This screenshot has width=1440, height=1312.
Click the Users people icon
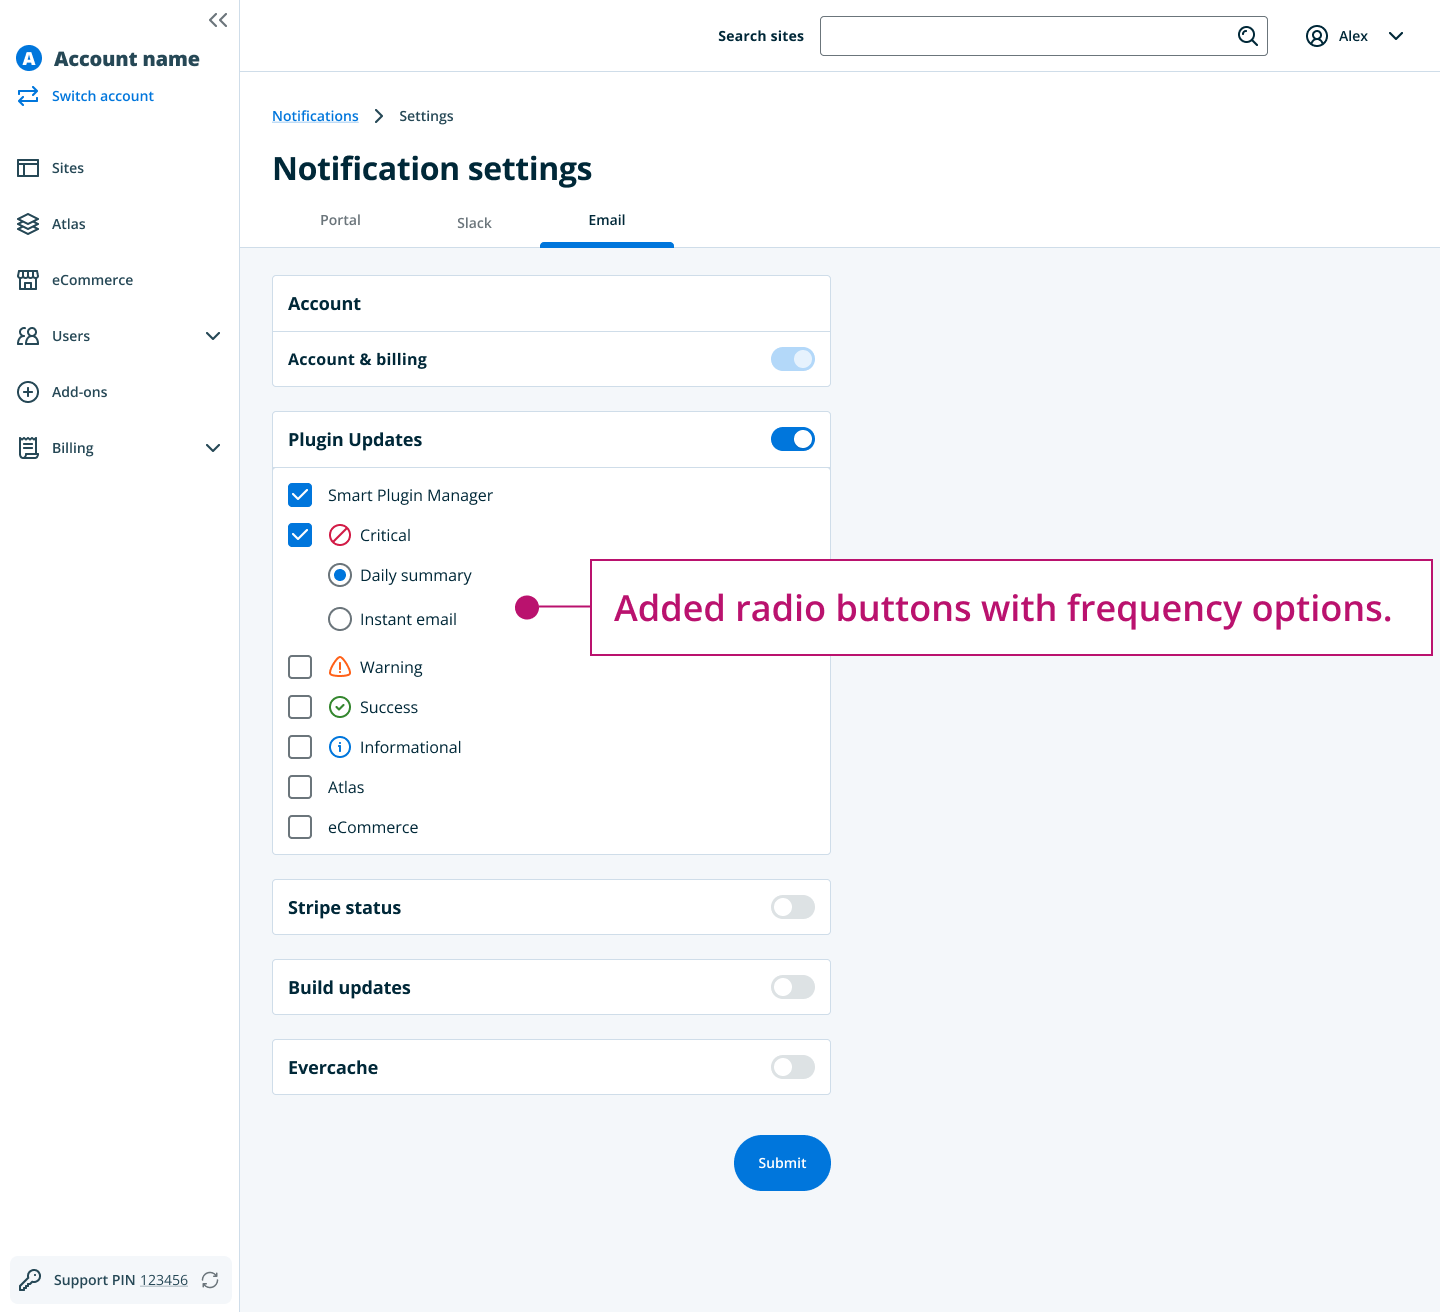tap(28, 336)
